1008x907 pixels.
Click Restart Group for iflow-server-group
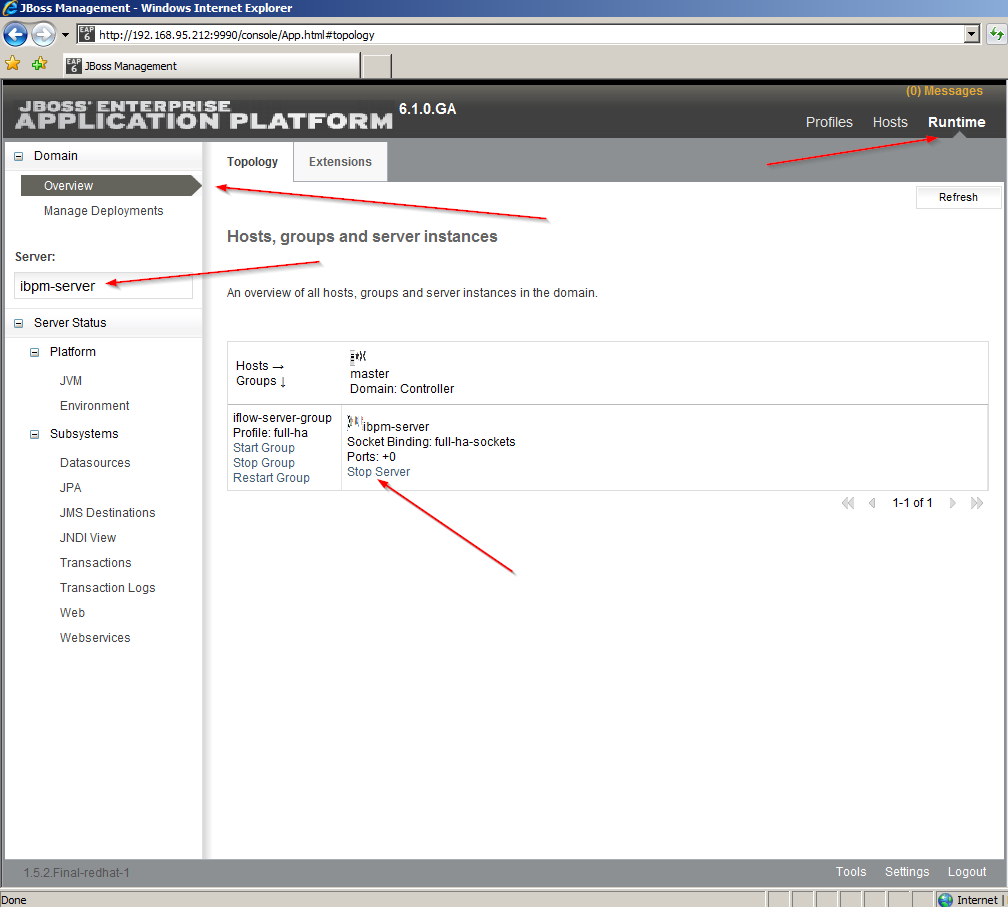[271, 478]
